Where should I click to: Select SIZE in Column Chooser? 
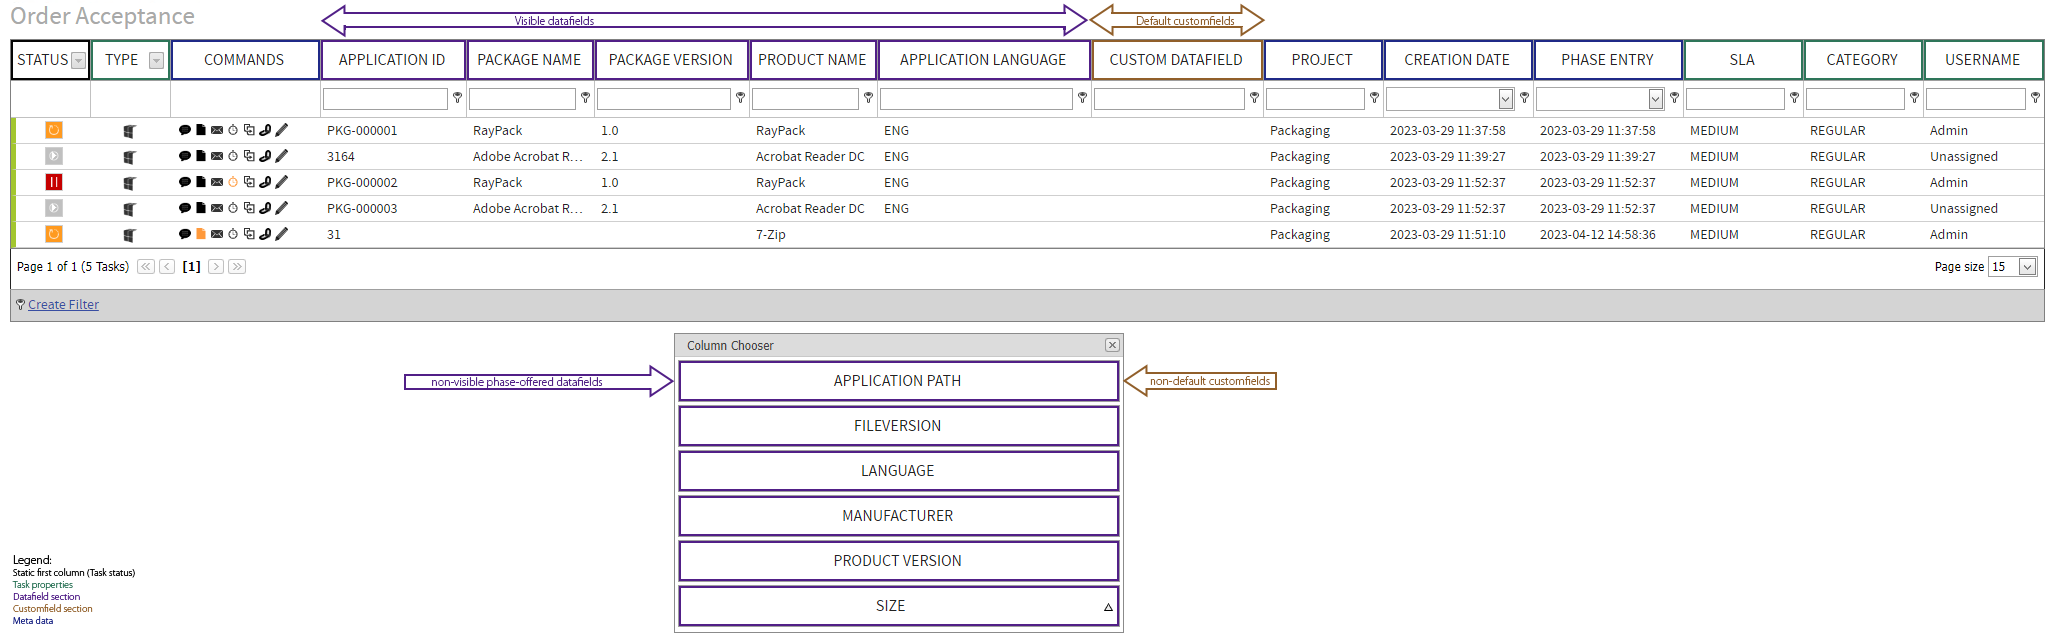point(898,606)
